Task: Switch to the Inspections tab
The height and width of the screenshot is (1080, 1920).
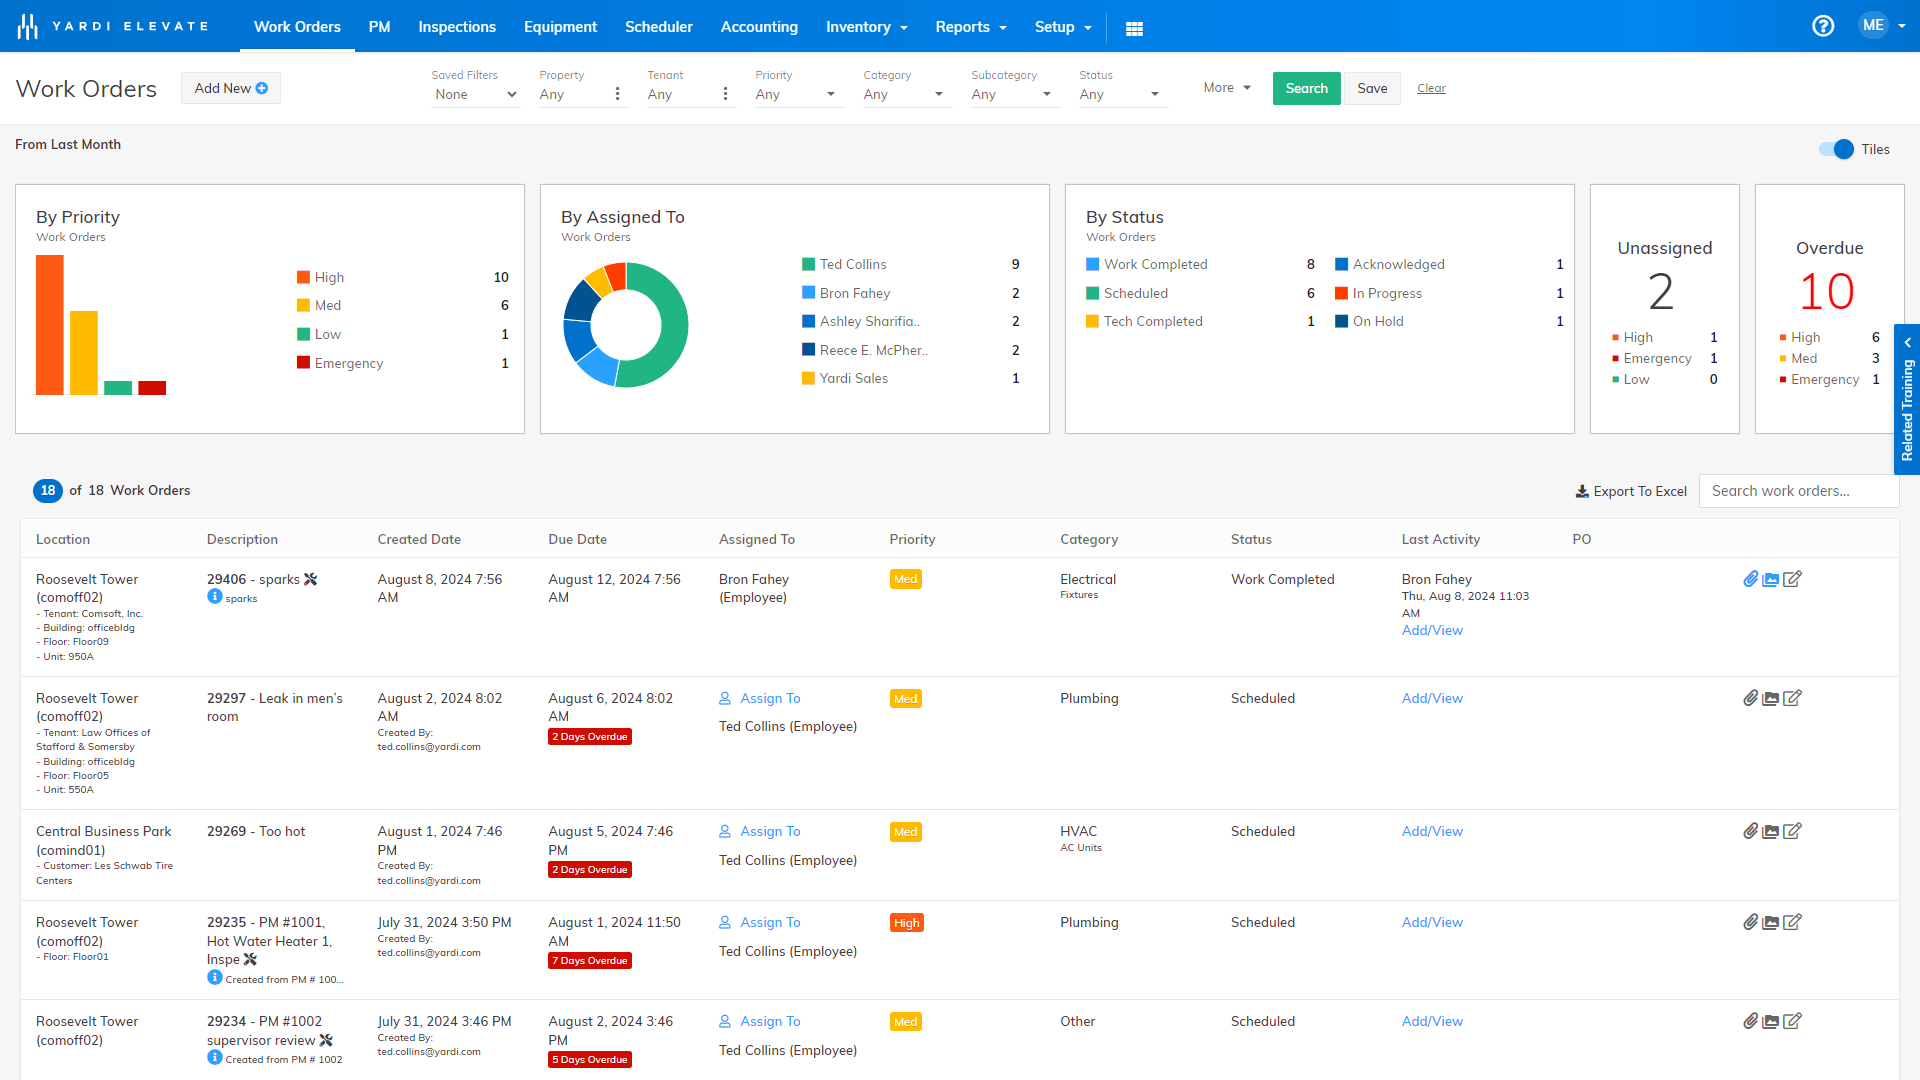Action: (457, 27)
